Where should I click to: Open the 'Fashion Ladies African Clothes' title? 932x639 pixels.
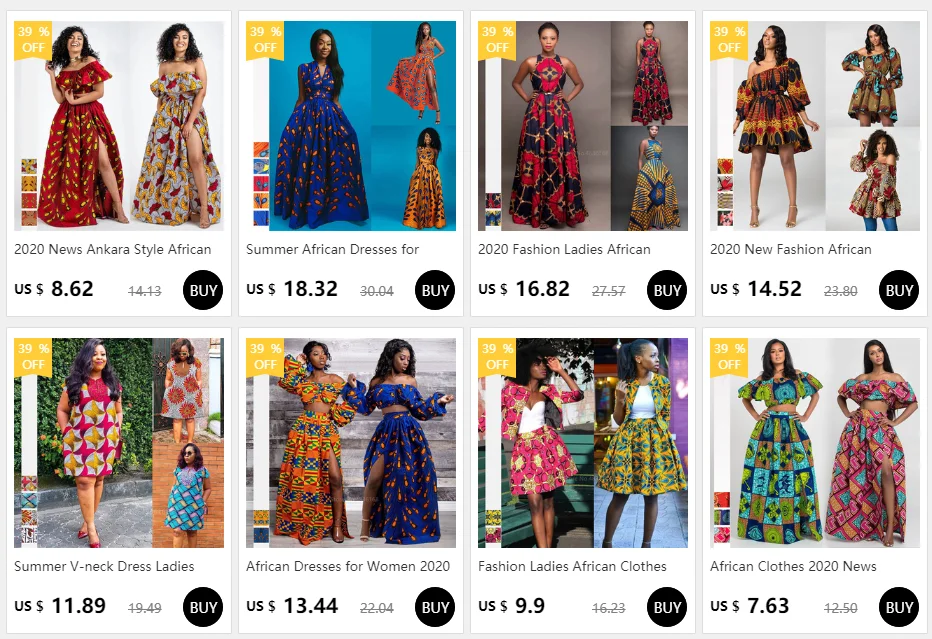[572, 566]
